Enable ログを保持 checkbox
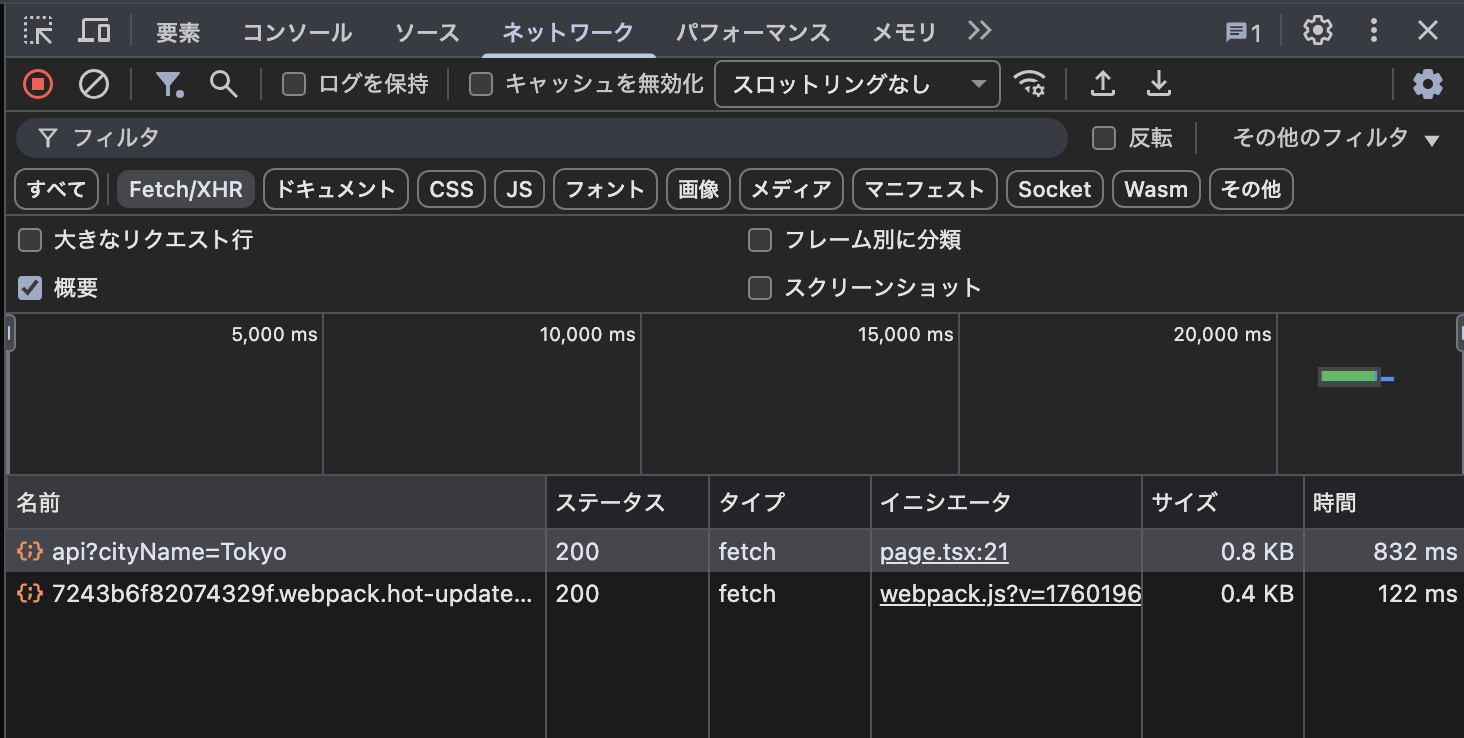Image resolution: width=1464 pixels, height=738 pixels. click(293, 84)
